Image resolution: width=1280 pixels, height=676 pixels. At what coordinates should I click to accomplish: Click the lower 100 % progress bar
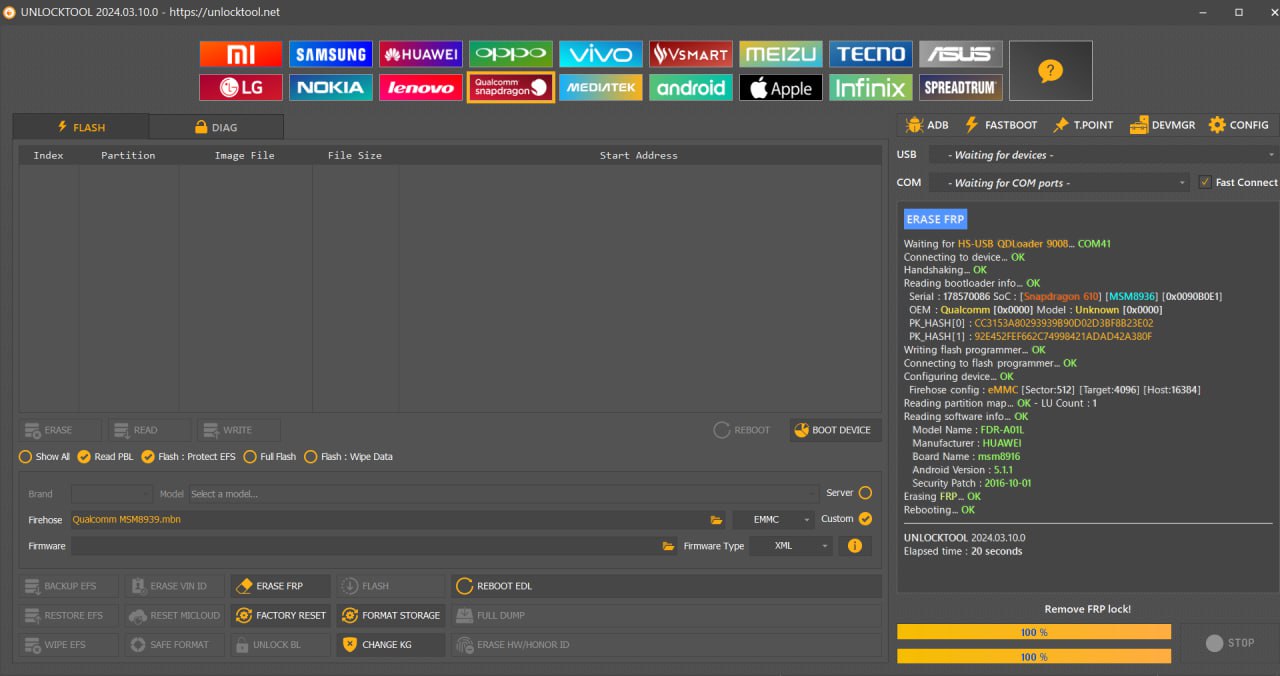[1034, 657]
